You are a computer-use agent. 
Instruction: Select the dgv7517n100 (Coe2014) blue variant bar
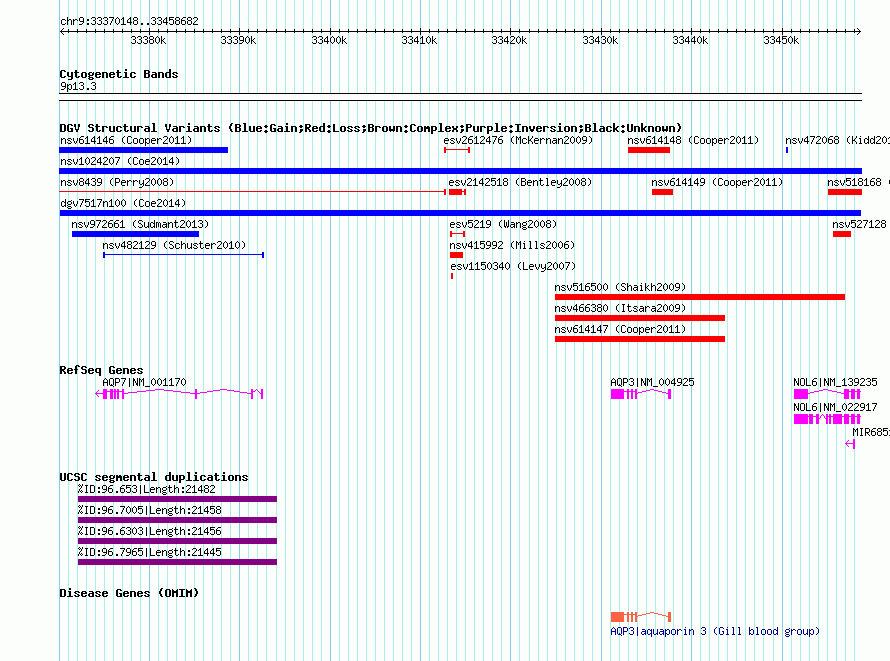(460, 213)
